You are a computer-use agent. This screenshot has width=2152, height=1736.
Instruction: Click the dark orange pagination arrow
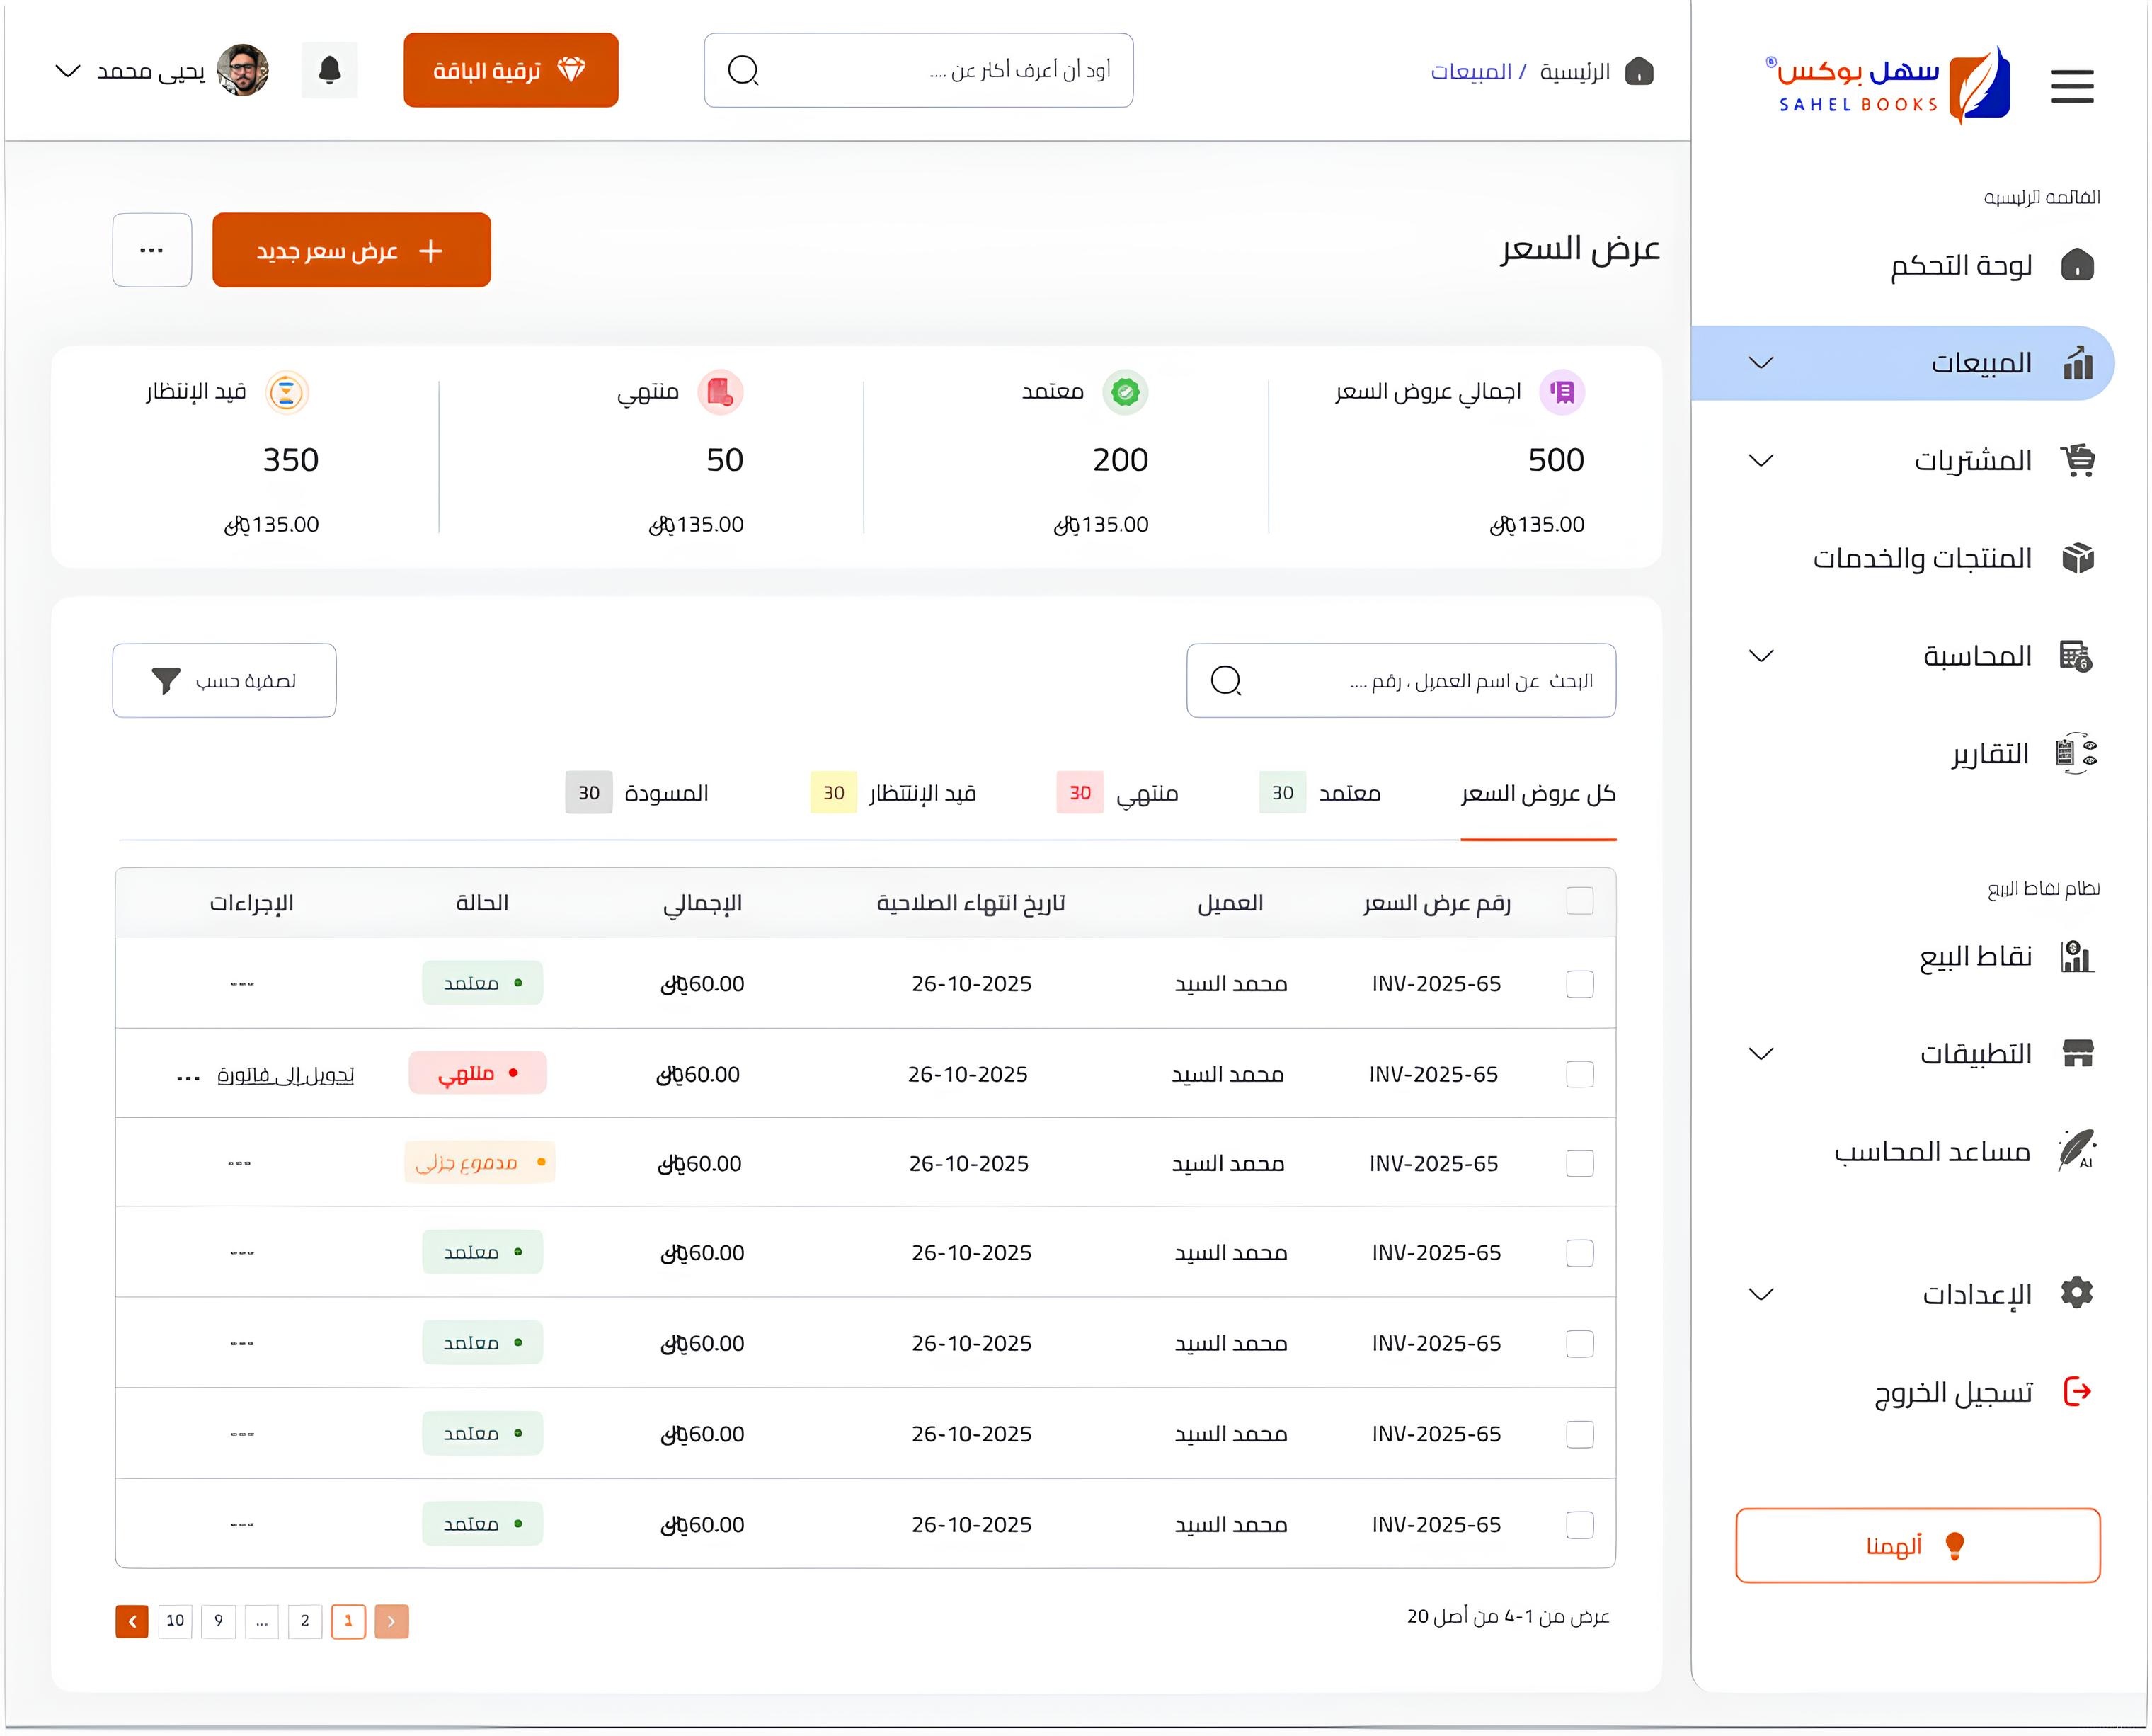point(132,1621)
